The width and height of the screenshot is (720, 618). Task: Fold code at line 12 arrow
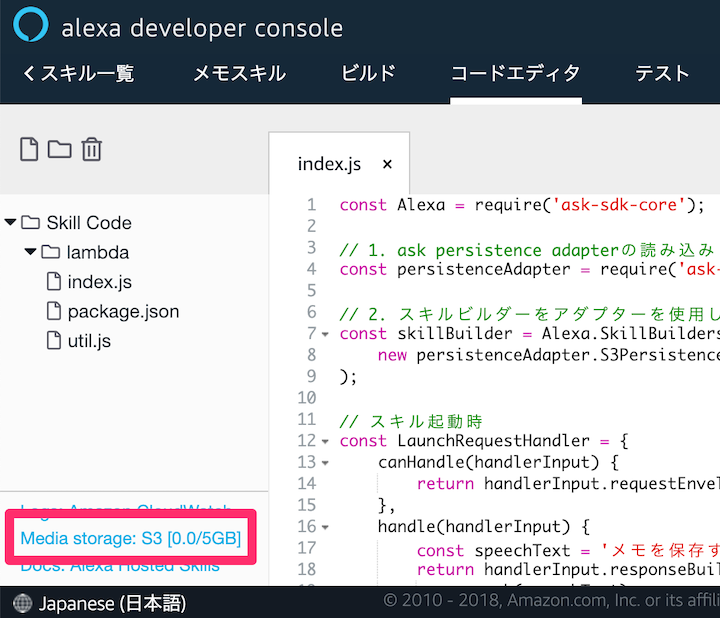tap(325, 442)
